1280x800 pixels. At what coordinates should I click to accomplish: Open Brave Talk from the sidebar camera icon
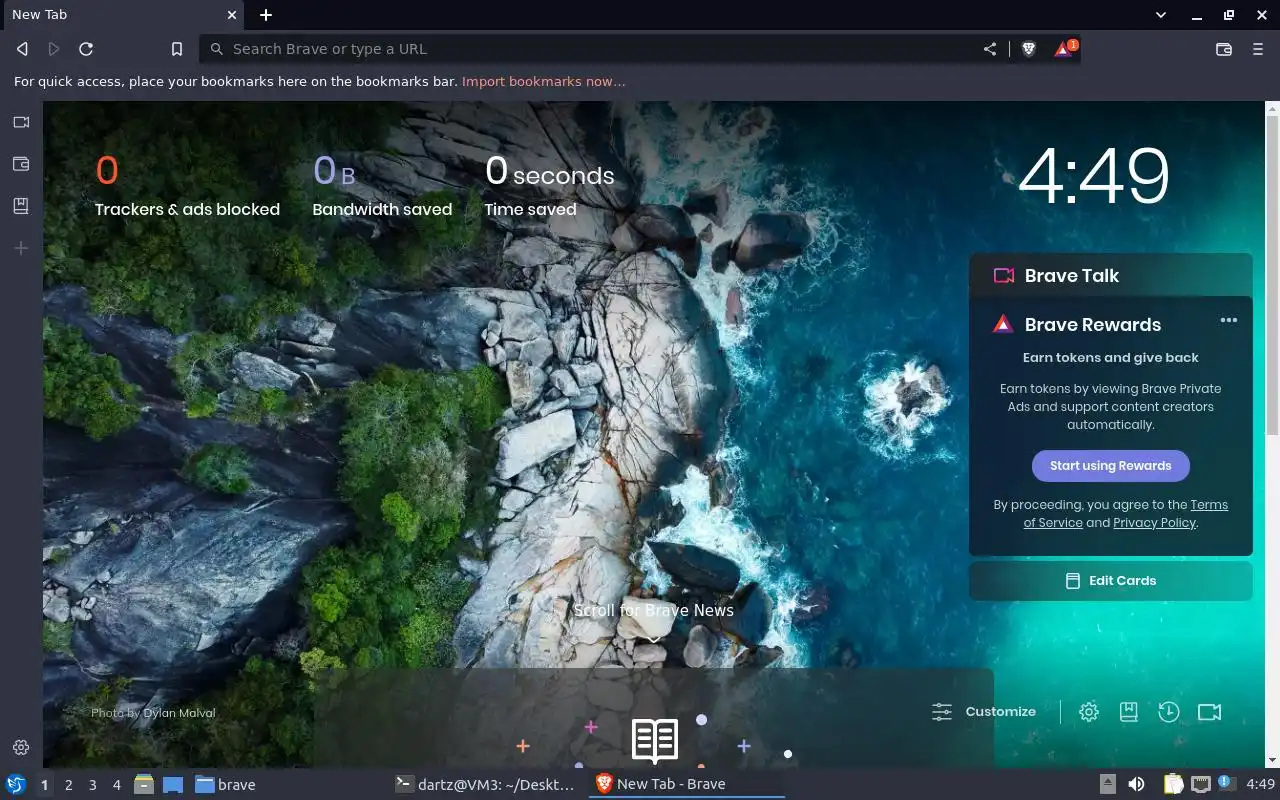tap(21, 122)
